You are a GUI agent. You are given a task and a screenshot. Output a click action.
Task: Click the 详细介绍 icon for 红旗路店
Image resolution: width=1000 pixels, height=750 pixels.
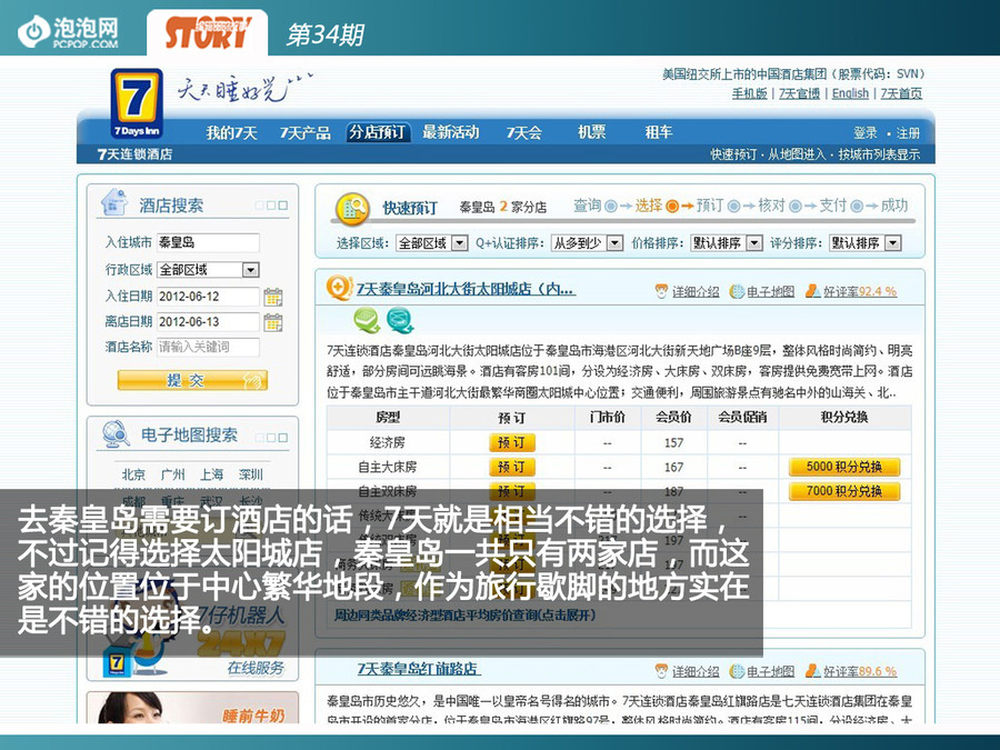[x=662, y=671]
